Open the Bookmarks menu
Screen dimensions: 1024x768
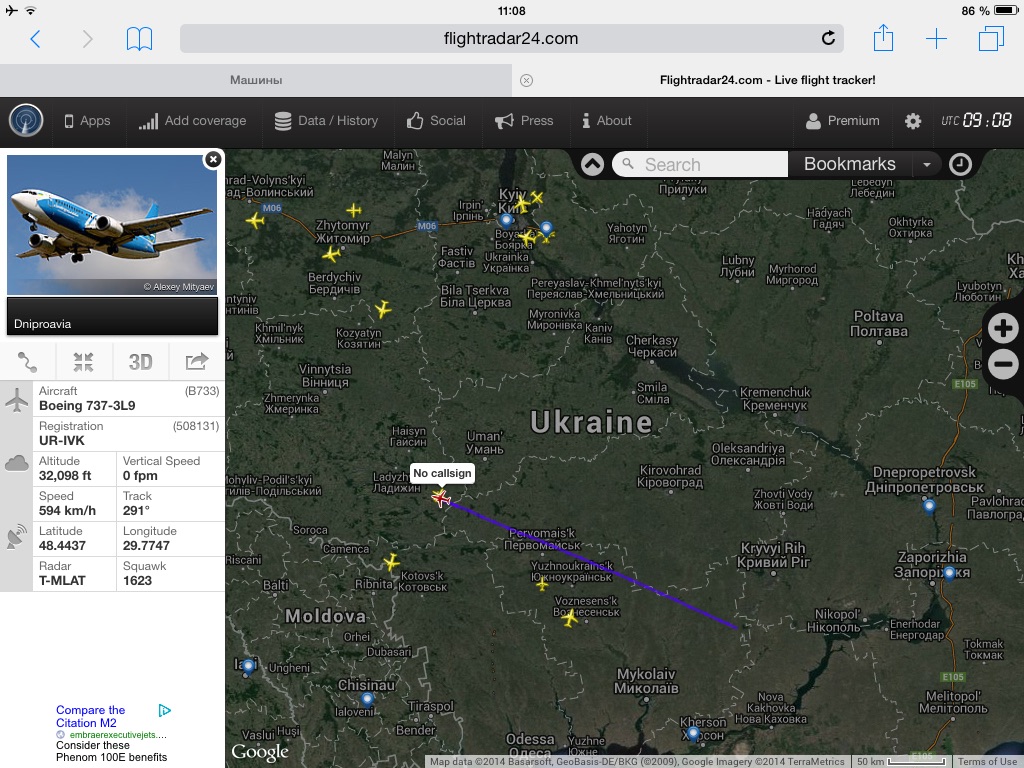pos(850,164)
